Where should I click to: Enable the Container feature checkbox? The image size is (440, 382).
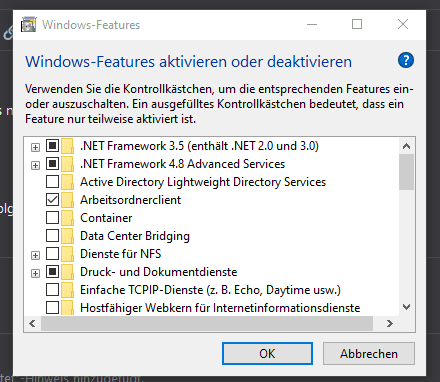(x=52, y=218)
